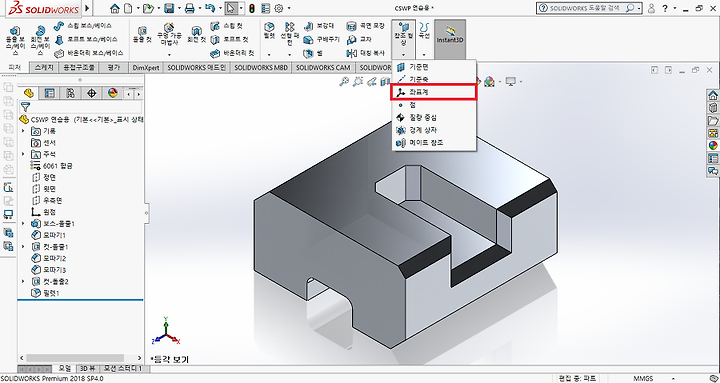Select the 필렛 (Fillet) tool
The image size is (720, 383).
pyautogui.click(x=270, y=31)
